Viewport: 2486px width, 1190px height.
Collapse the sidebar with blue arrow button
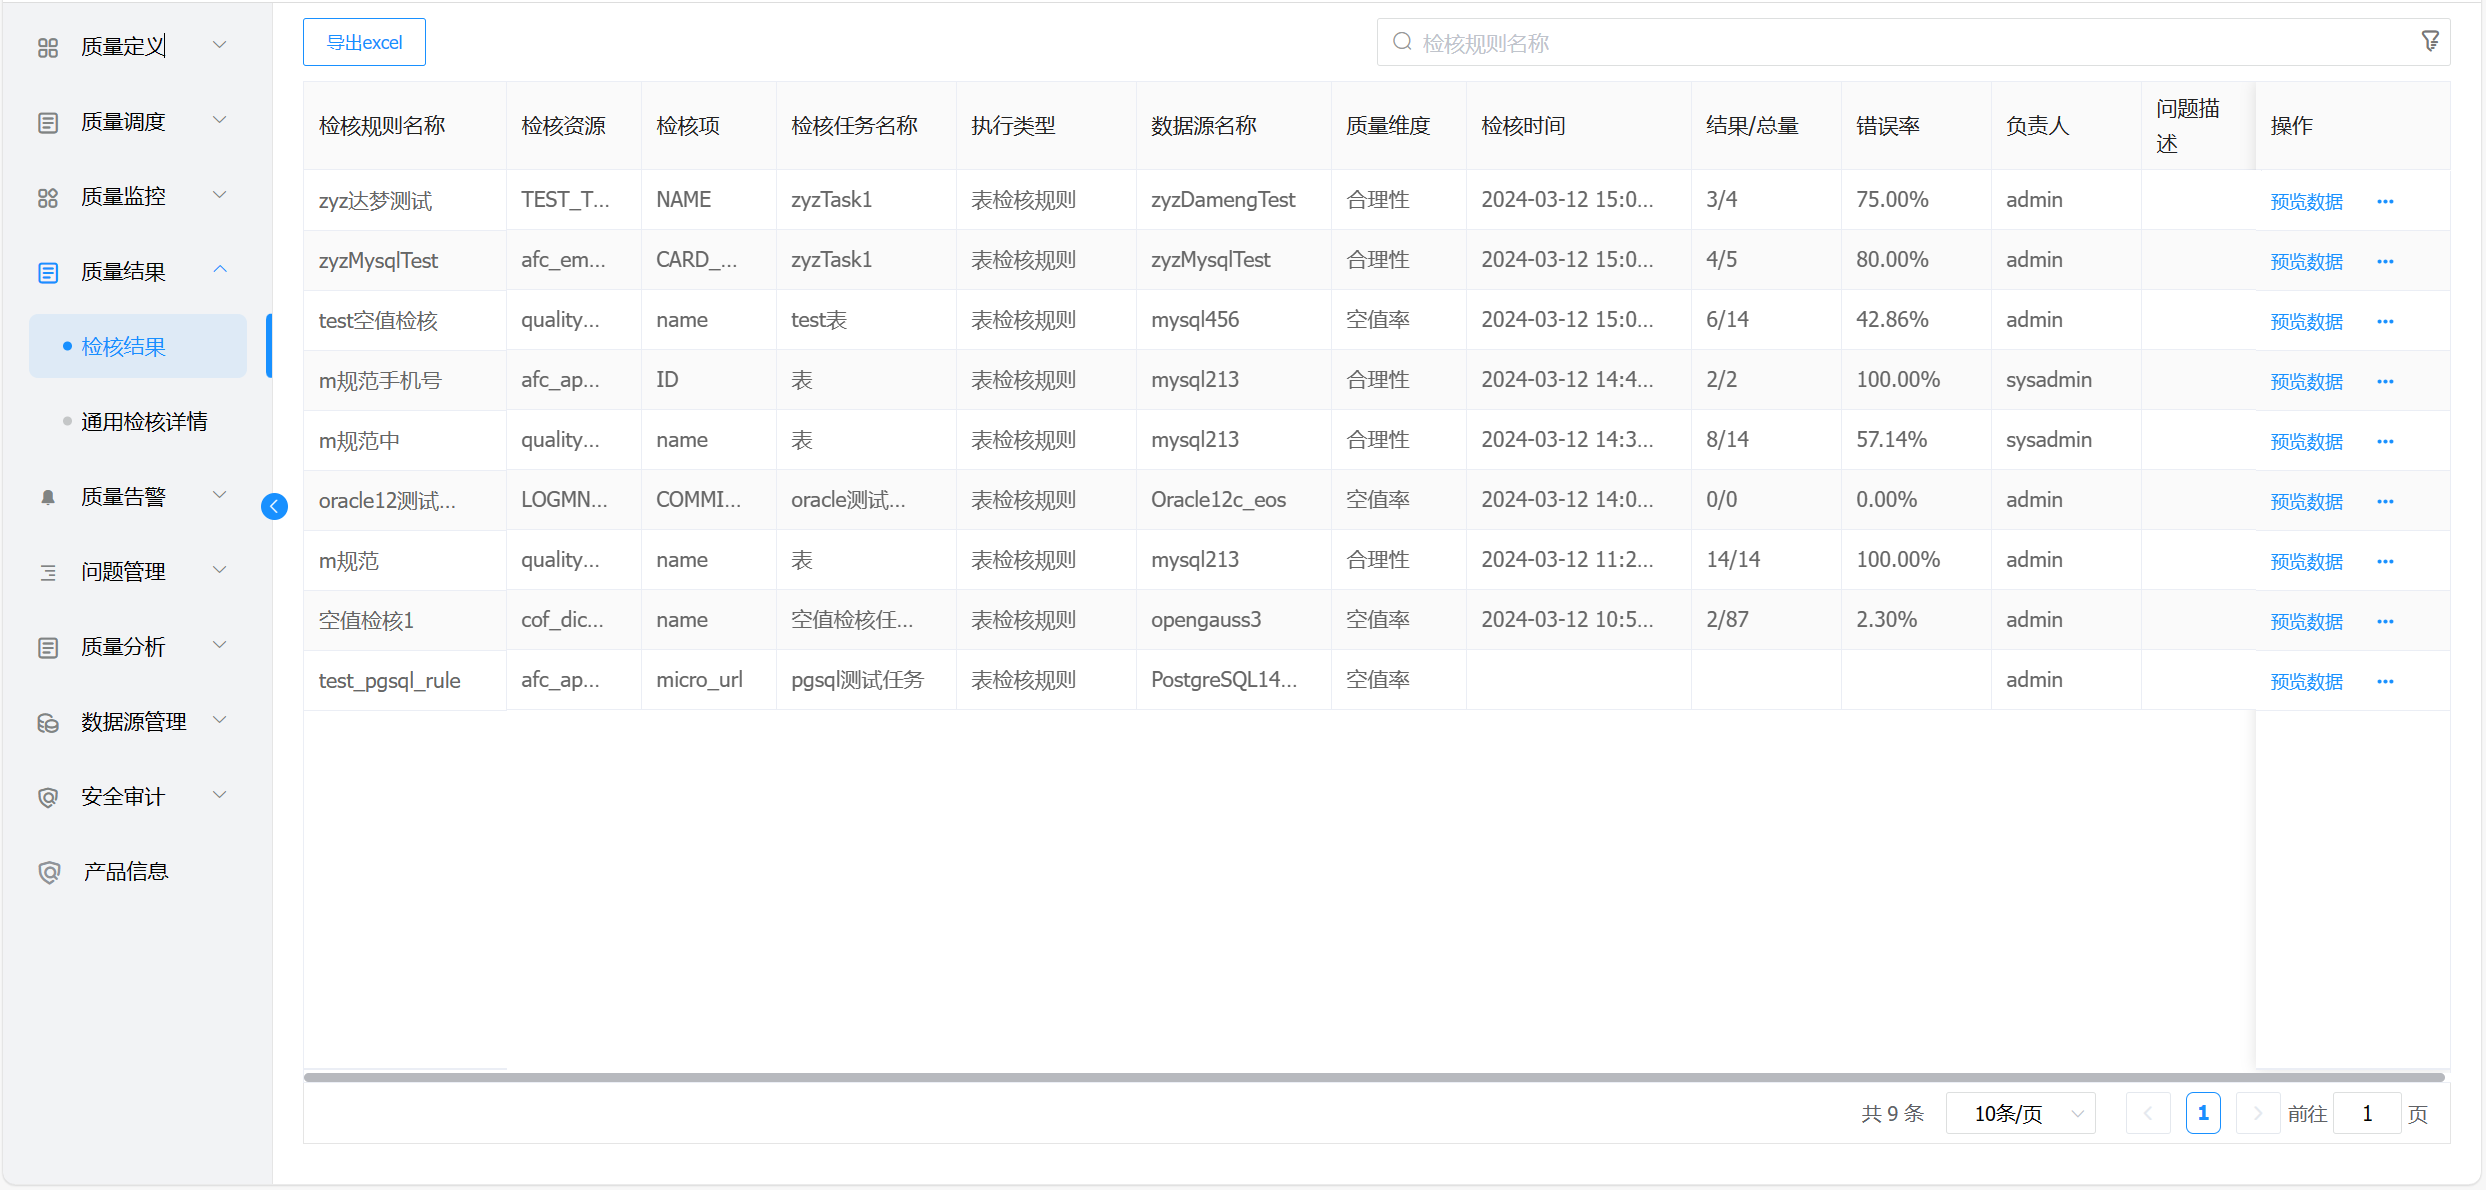point(274,506)
